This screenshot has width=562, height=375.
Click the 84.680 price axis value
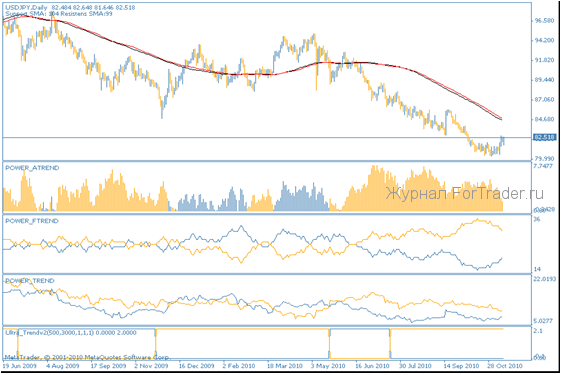(x=544, y=119)
